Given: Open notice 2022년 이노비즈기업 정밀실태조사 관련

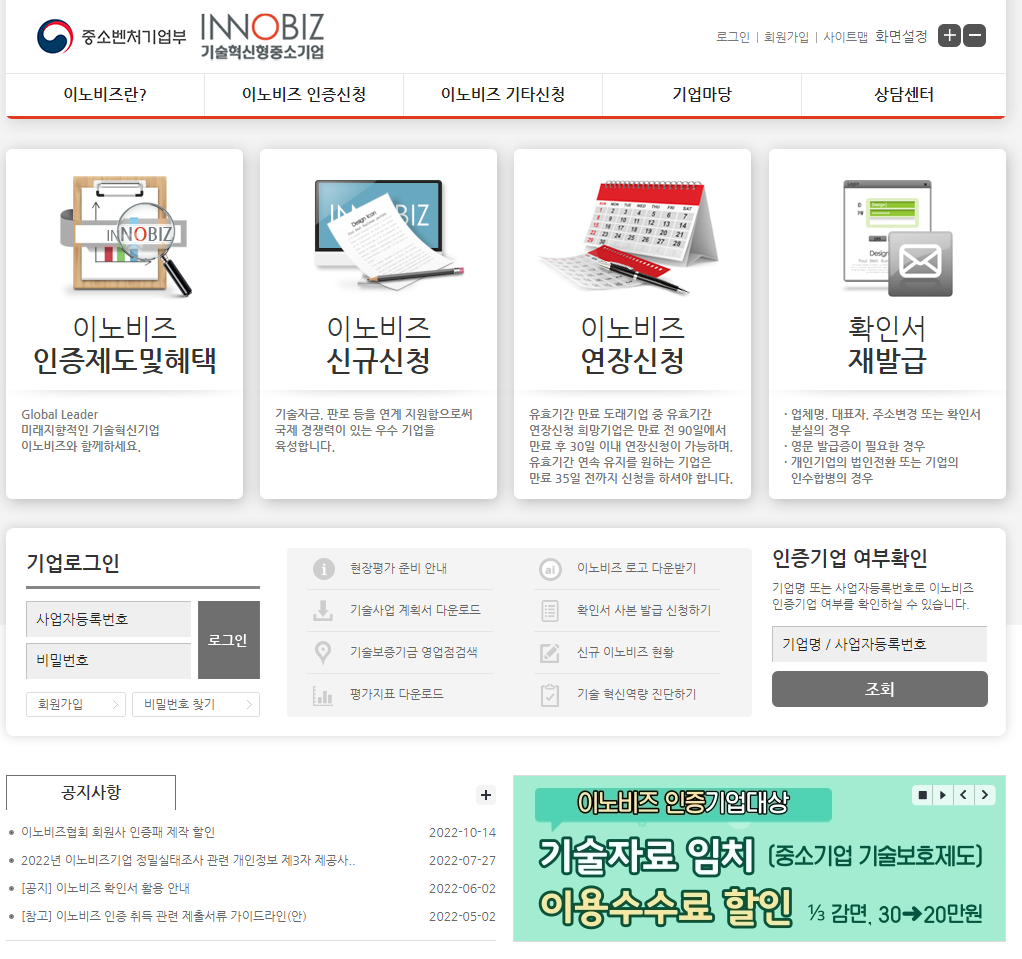Looking at the screenshot, I should [188, 860].
